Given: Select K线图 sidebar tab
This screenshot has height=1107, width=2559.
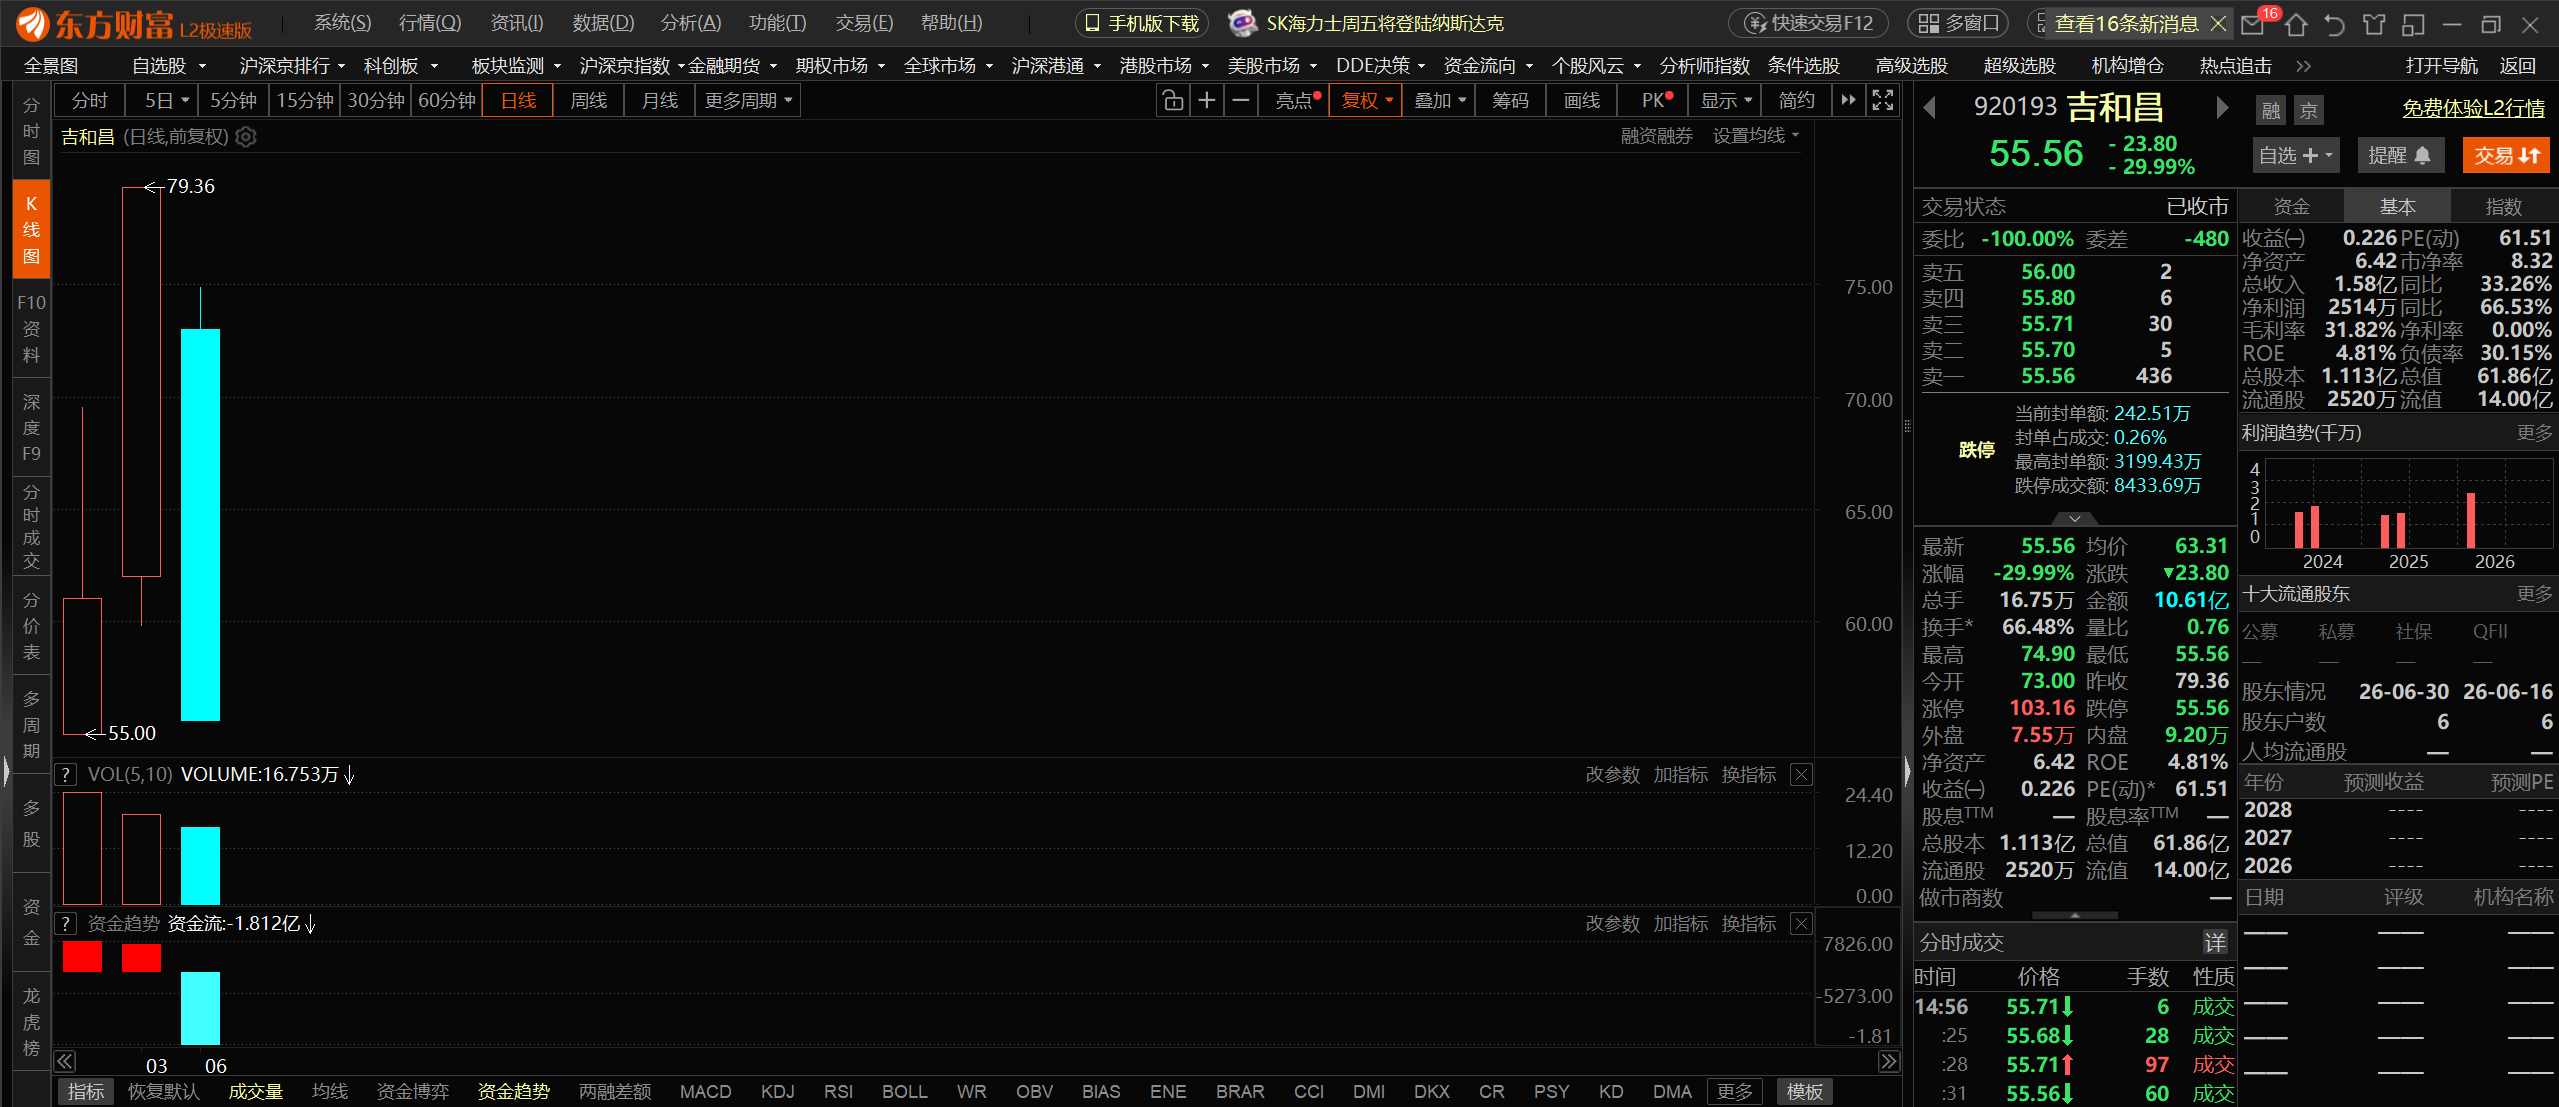Looking at the screenshot, I should point(31,230).
